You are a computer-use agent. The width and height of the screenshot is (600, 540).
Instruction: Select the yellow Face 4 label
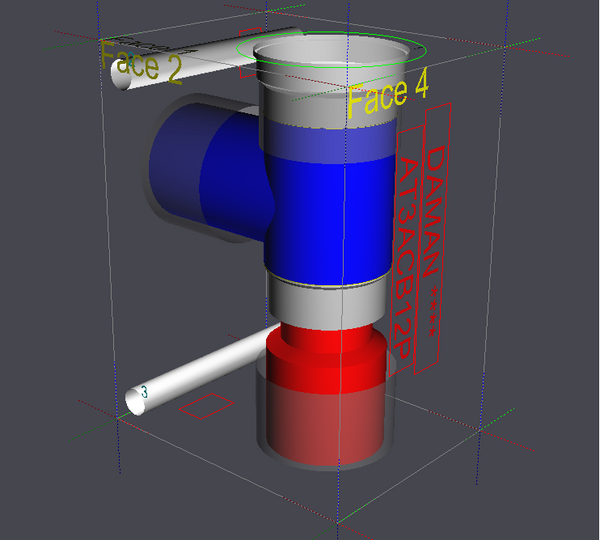tap(387, 94)
